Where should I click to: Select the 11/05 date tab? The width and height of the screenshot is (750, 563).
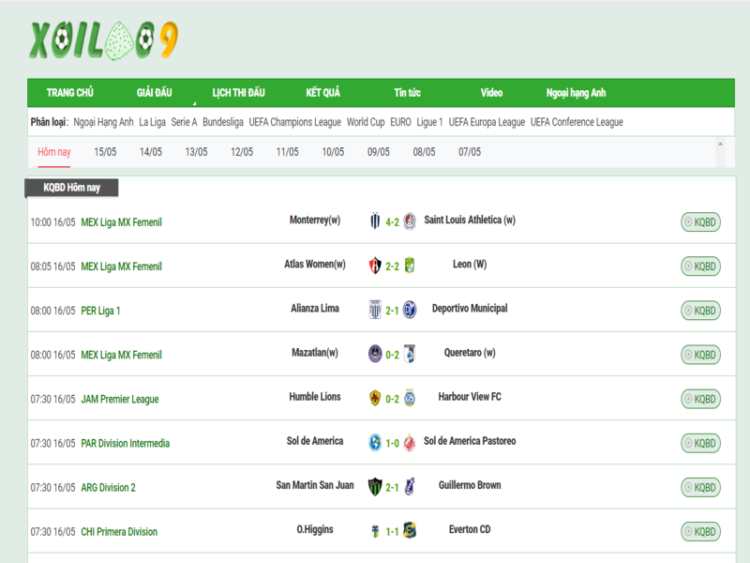pos(287,152)
